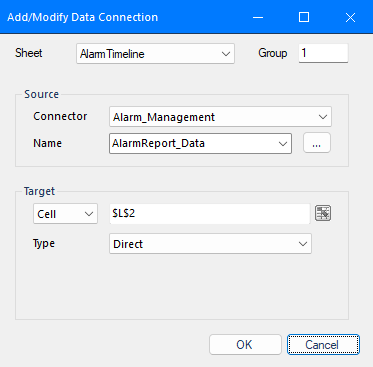This screenshot has height=367, width=373.
Task: Click the Group number field
Action: [323, 53]
